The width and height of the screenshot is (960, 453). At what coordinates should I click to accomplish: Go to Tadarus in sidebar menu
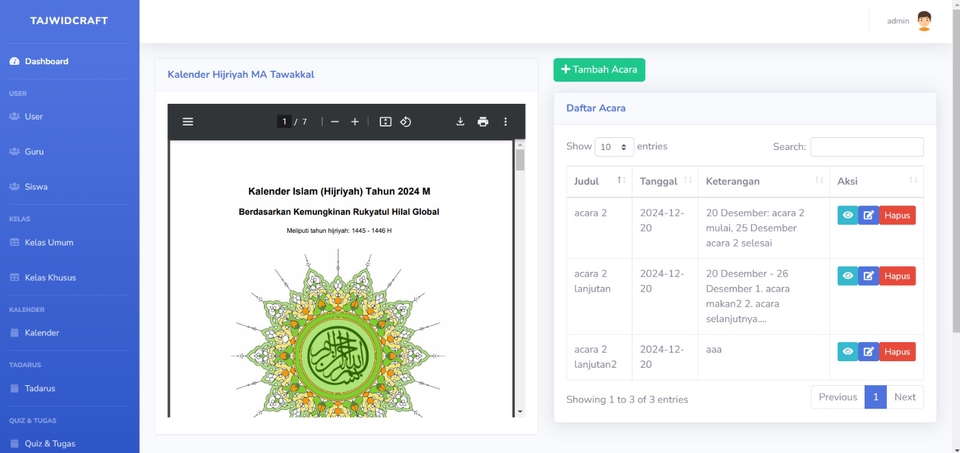click(40, 388)
